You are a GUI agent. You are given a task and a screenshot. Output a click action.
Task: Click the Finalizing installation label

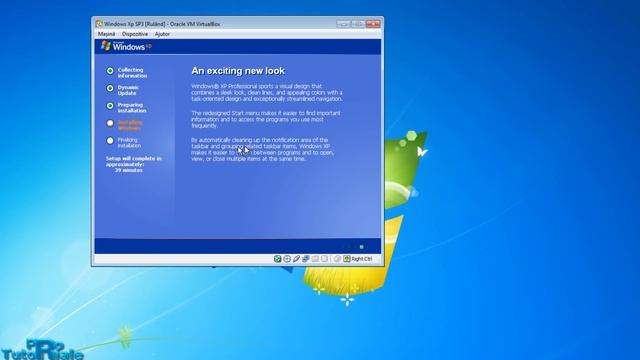click(x=129, y=143)
